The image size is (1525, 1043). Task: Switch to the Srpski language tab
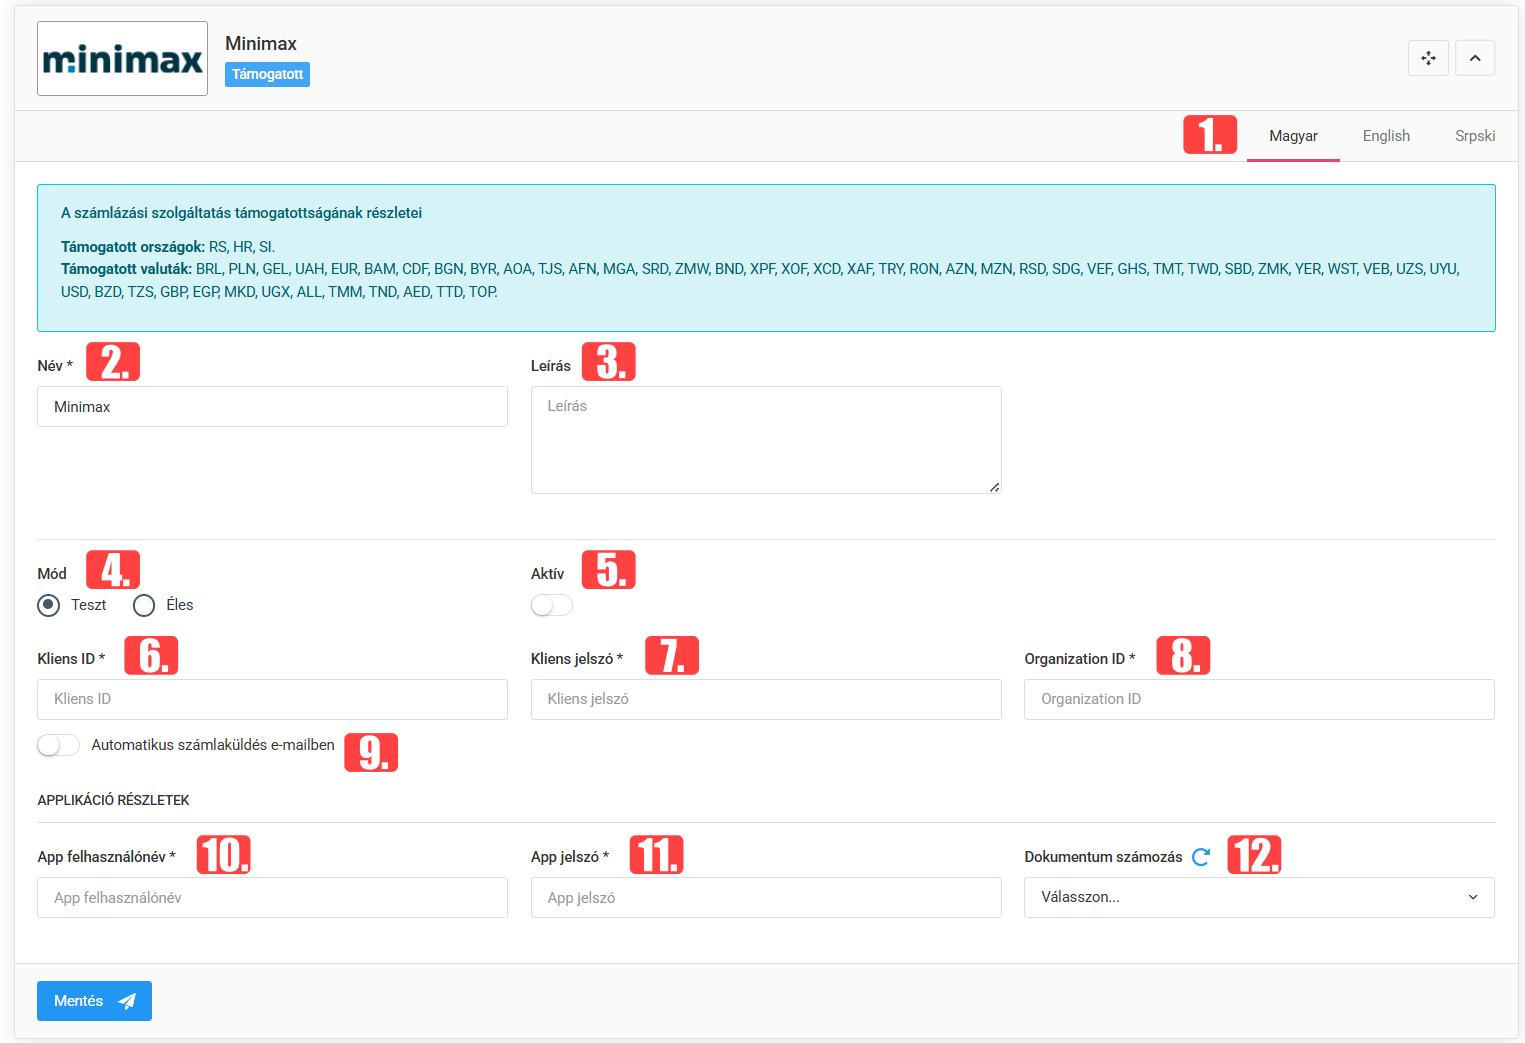[x=1475, y=136]
